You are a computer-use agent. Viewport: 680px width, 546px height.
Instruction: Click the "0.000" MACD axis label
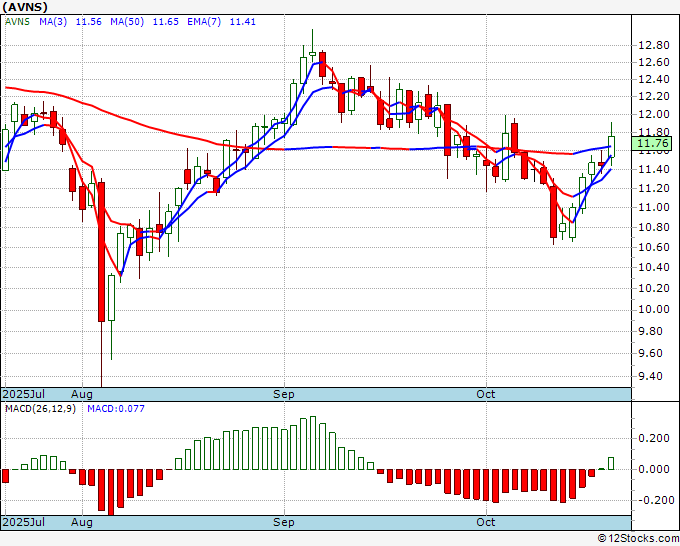point(654,469)
